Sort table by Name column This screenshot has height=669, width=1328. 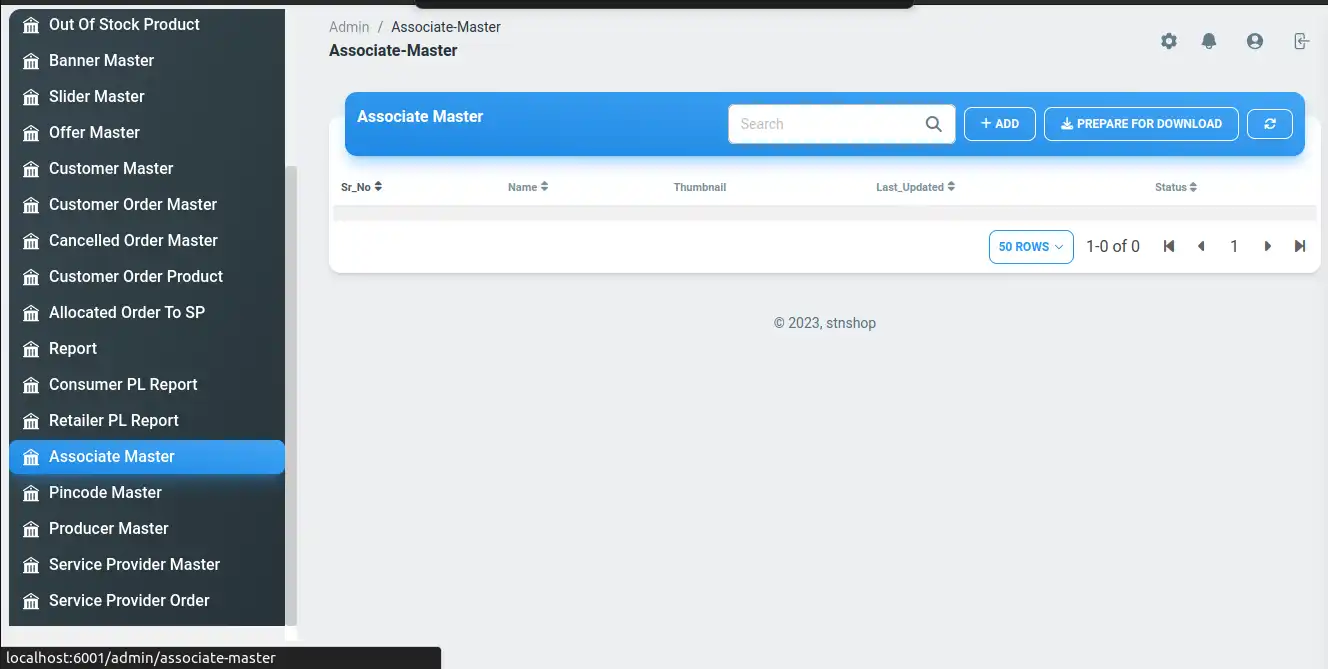click(x=527, y=187)
